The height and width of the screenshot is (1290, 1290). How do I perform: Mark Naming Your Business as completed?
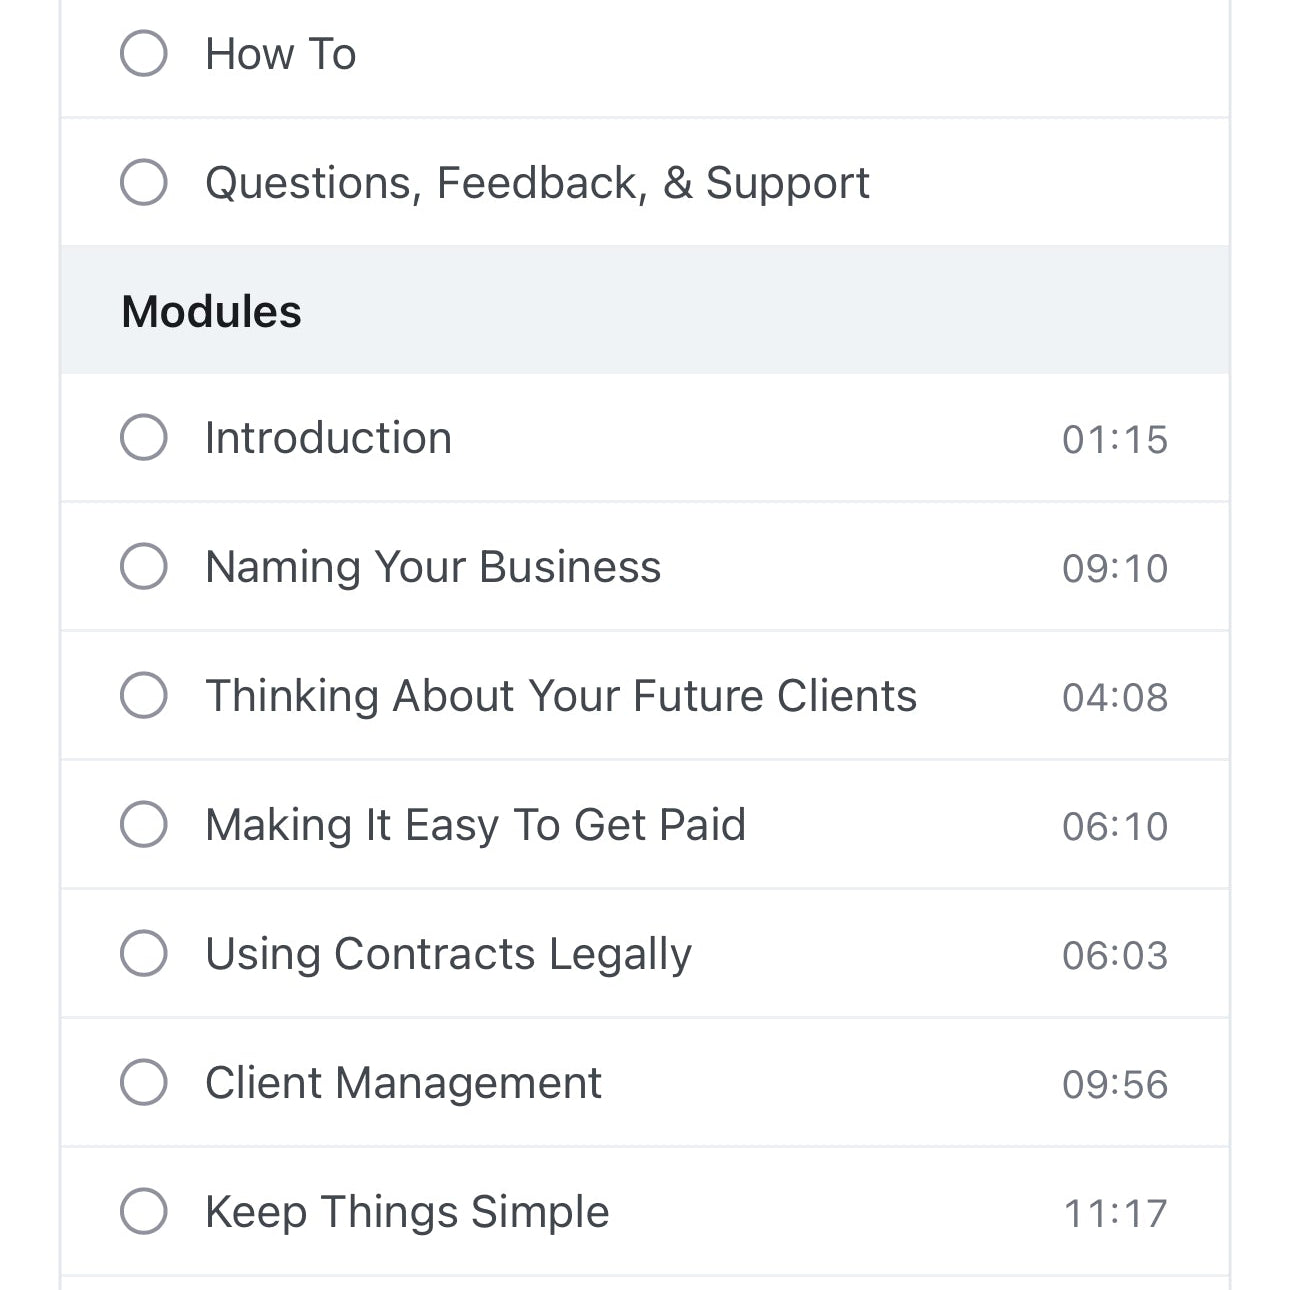point(143,566)
